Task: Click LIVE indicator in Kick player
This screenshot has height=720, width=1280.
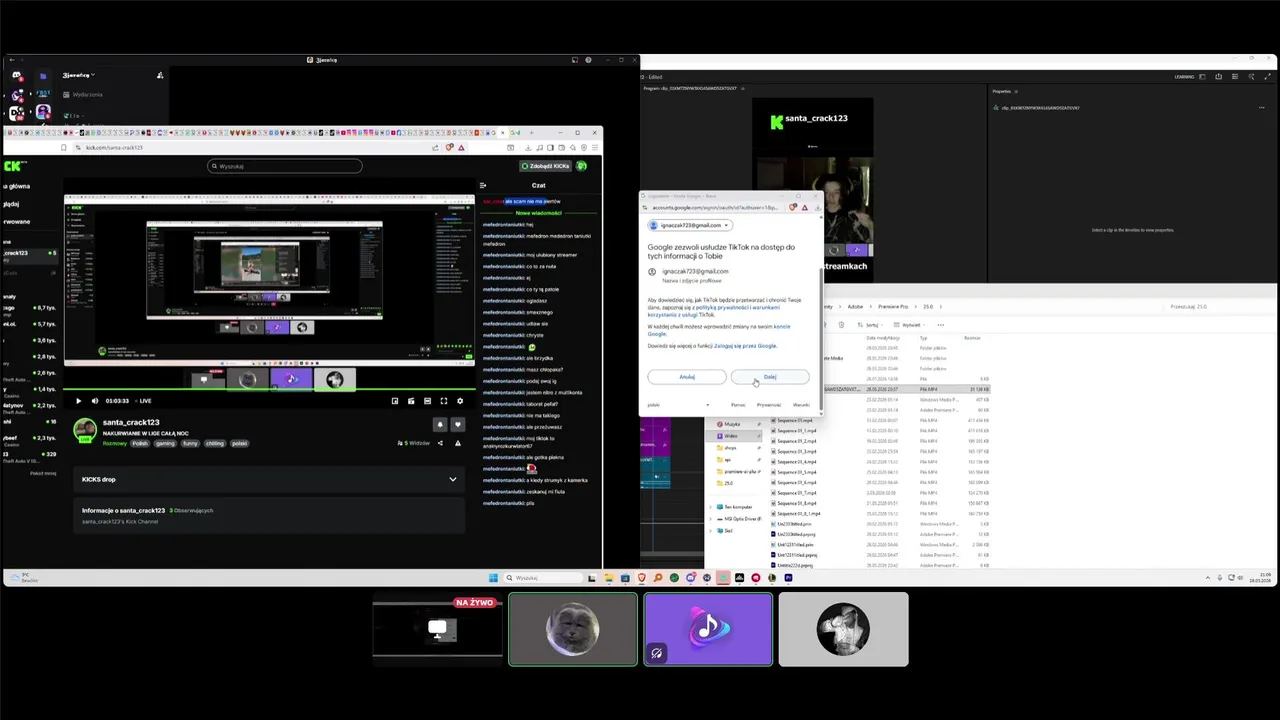Action: tap(142, 401)
